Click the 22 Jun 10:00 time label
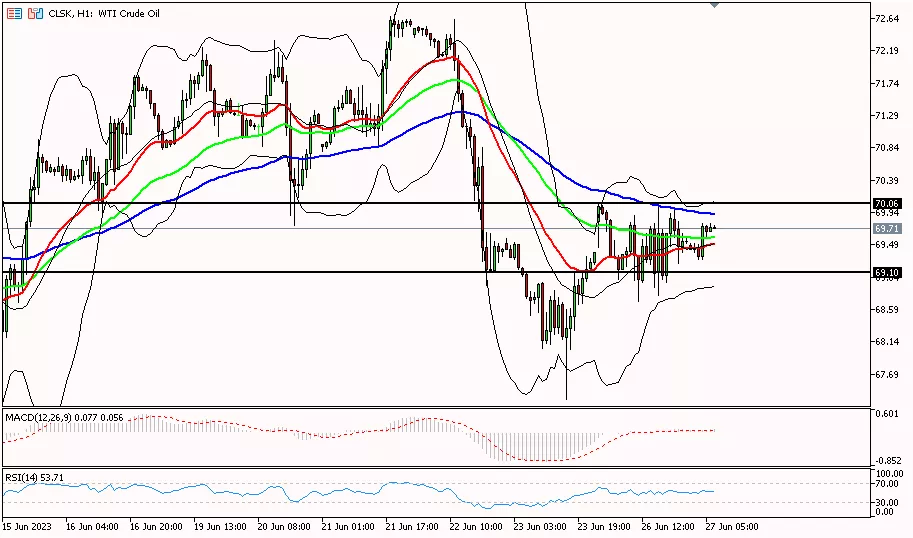 476,525
